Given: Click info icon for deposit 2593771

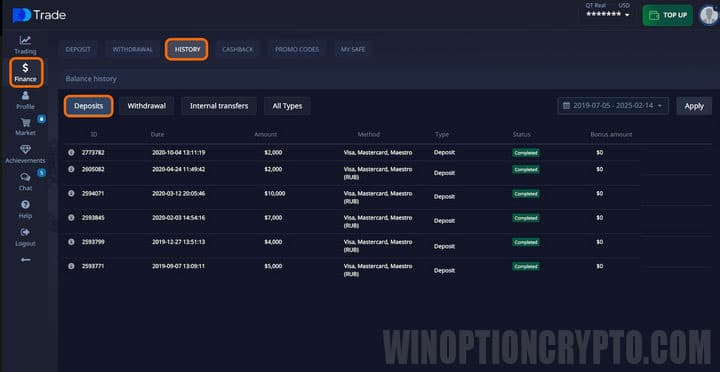Looking at the screenshot, I should click(71, 266).
